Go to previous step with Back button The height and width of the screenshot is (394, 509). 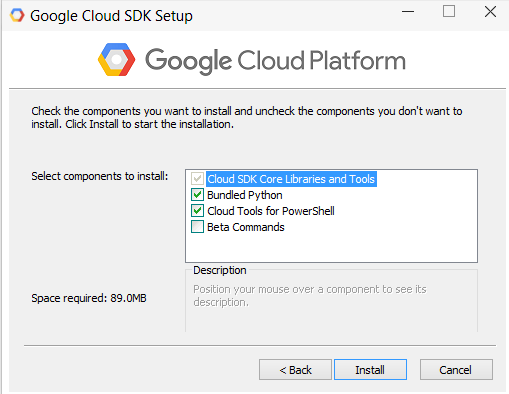click(295, 370)
